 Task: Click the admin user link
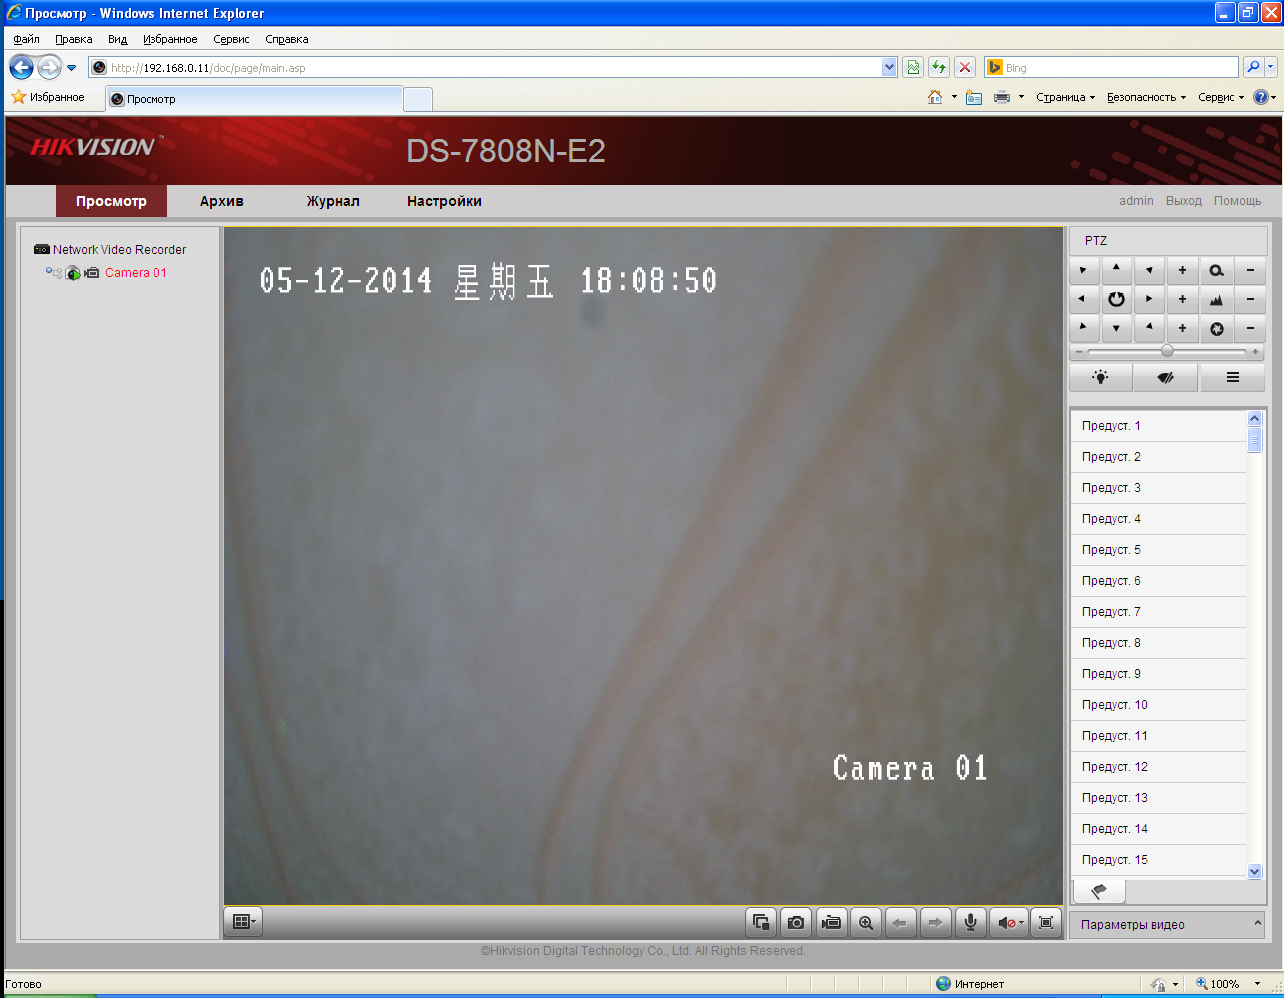tap(1136, 201)
